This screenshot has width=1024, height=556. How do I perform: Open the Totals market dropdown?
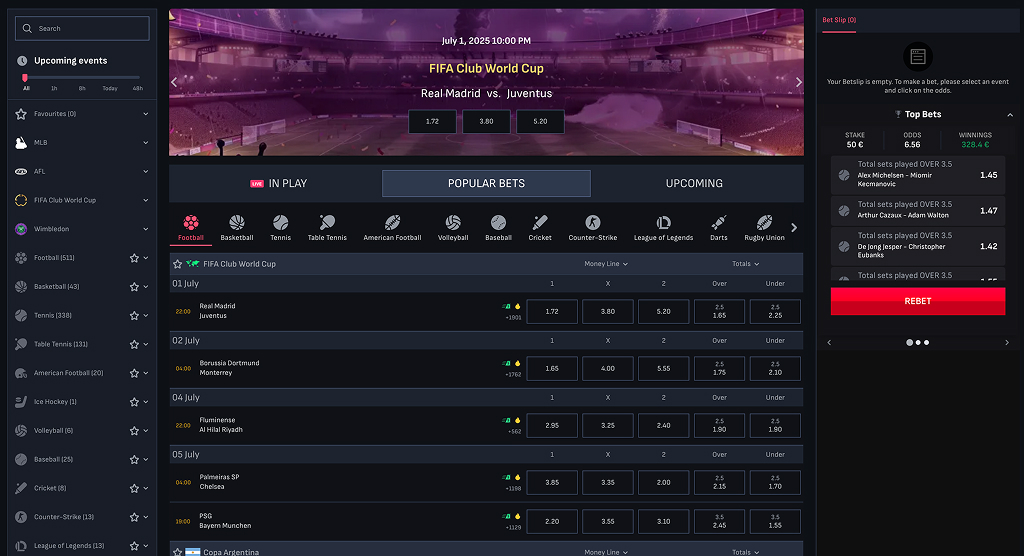tap(745, 264)
